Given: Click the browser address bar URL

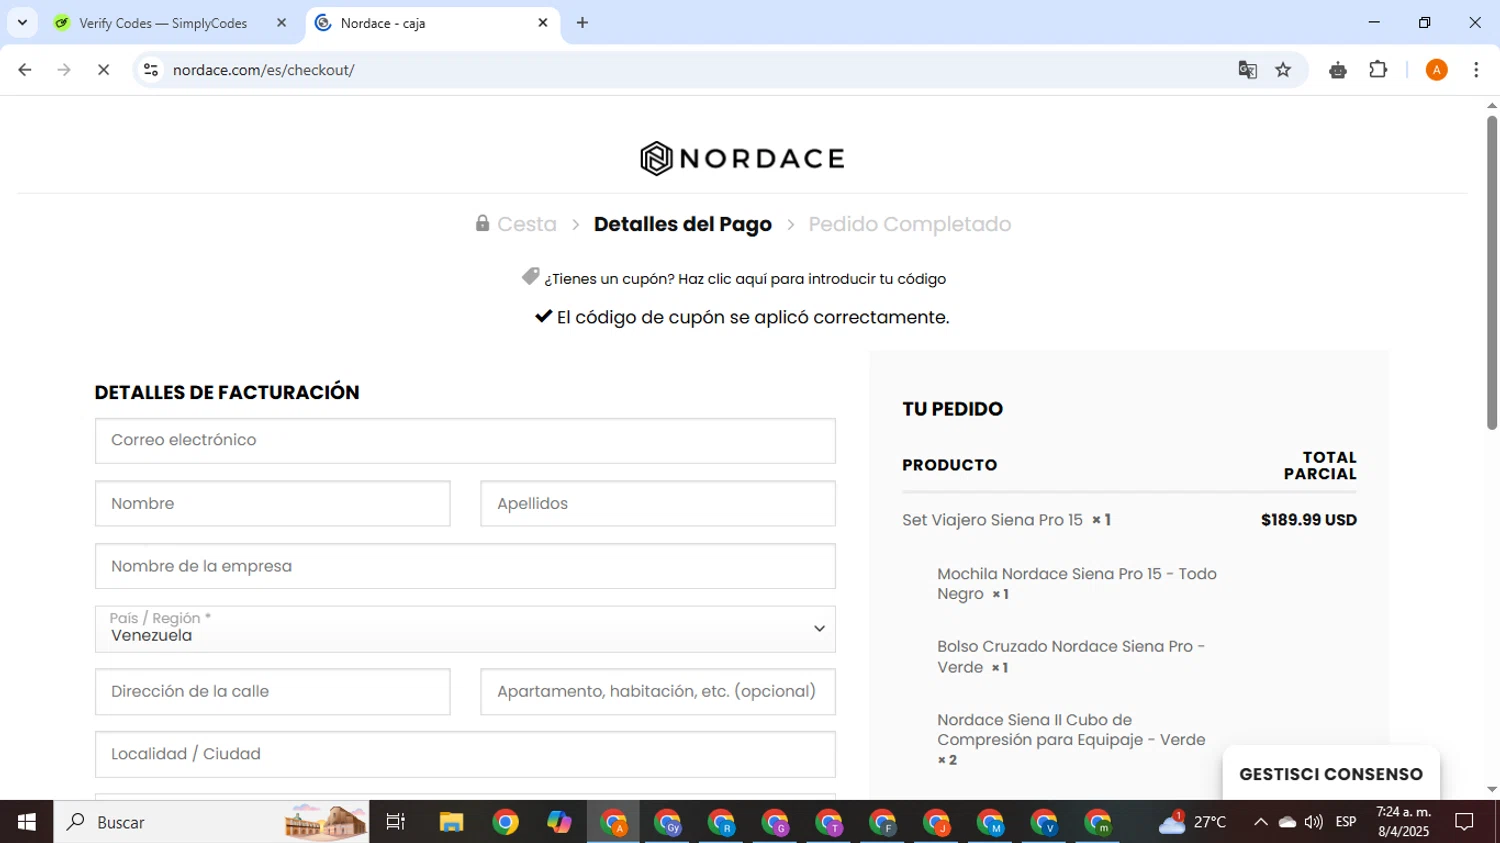Looking at the screenshot, I should click(x=264, y=70).
